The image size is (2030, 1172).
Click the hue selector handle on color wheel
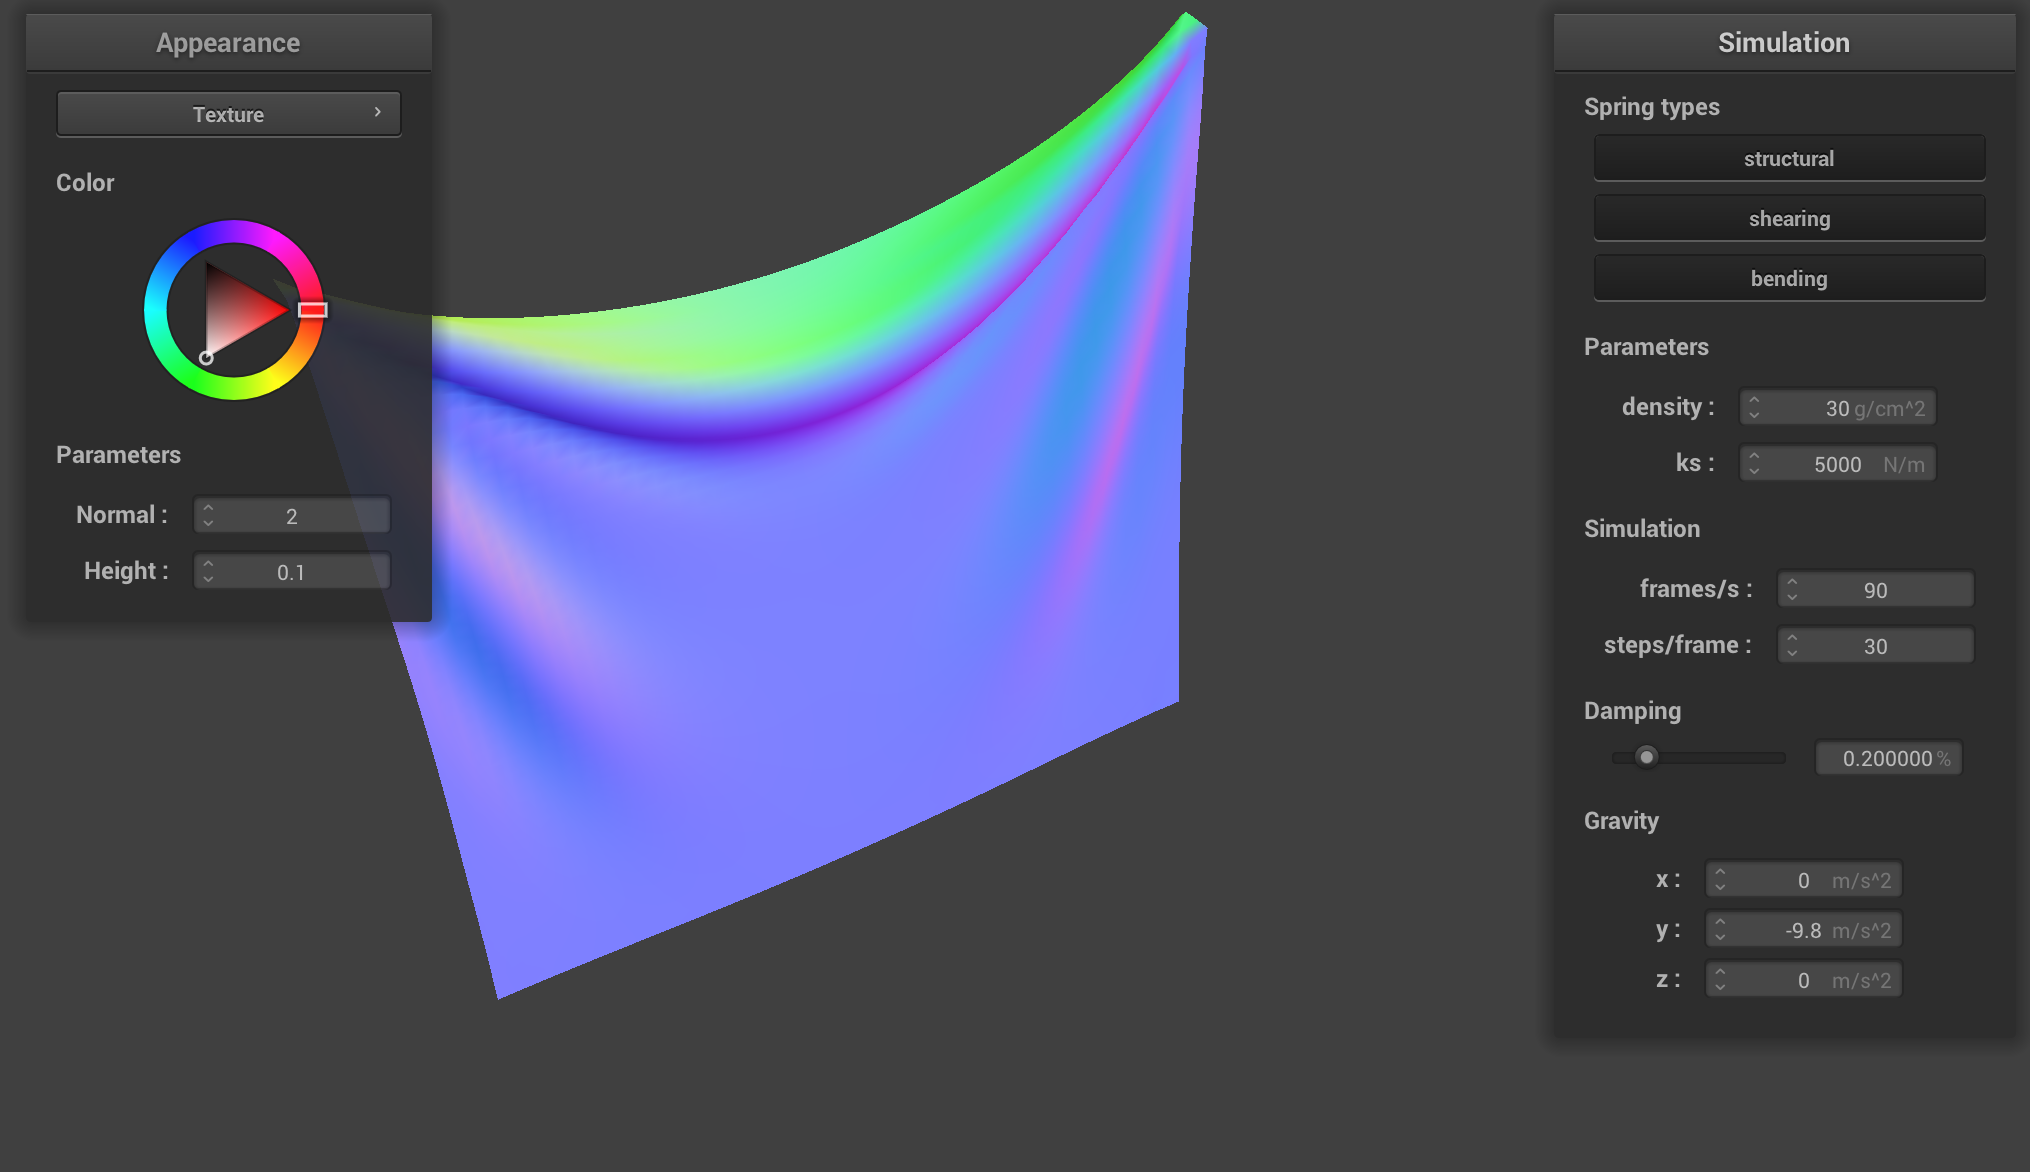pyautogui.click(x=313, y=310)
